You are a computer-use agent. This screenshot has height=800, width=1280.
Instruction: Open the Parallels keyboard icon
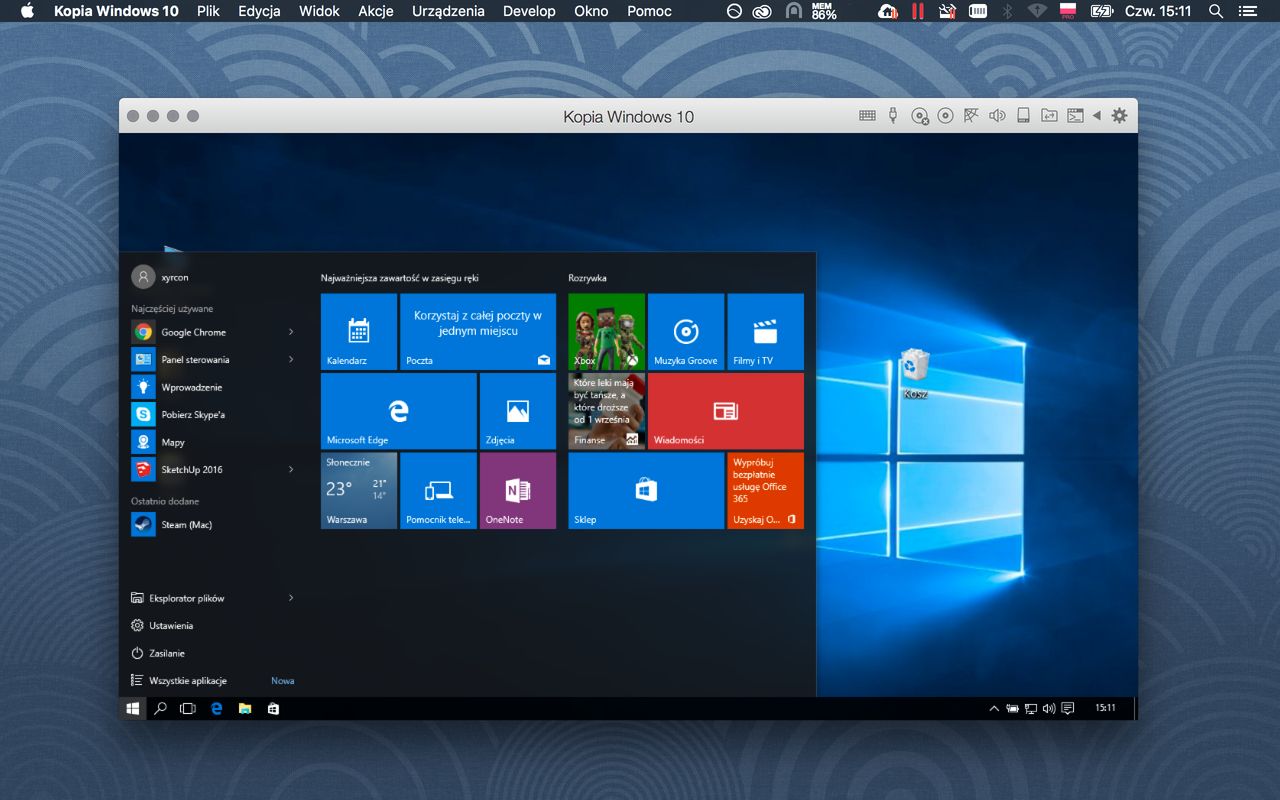point(867,116)
